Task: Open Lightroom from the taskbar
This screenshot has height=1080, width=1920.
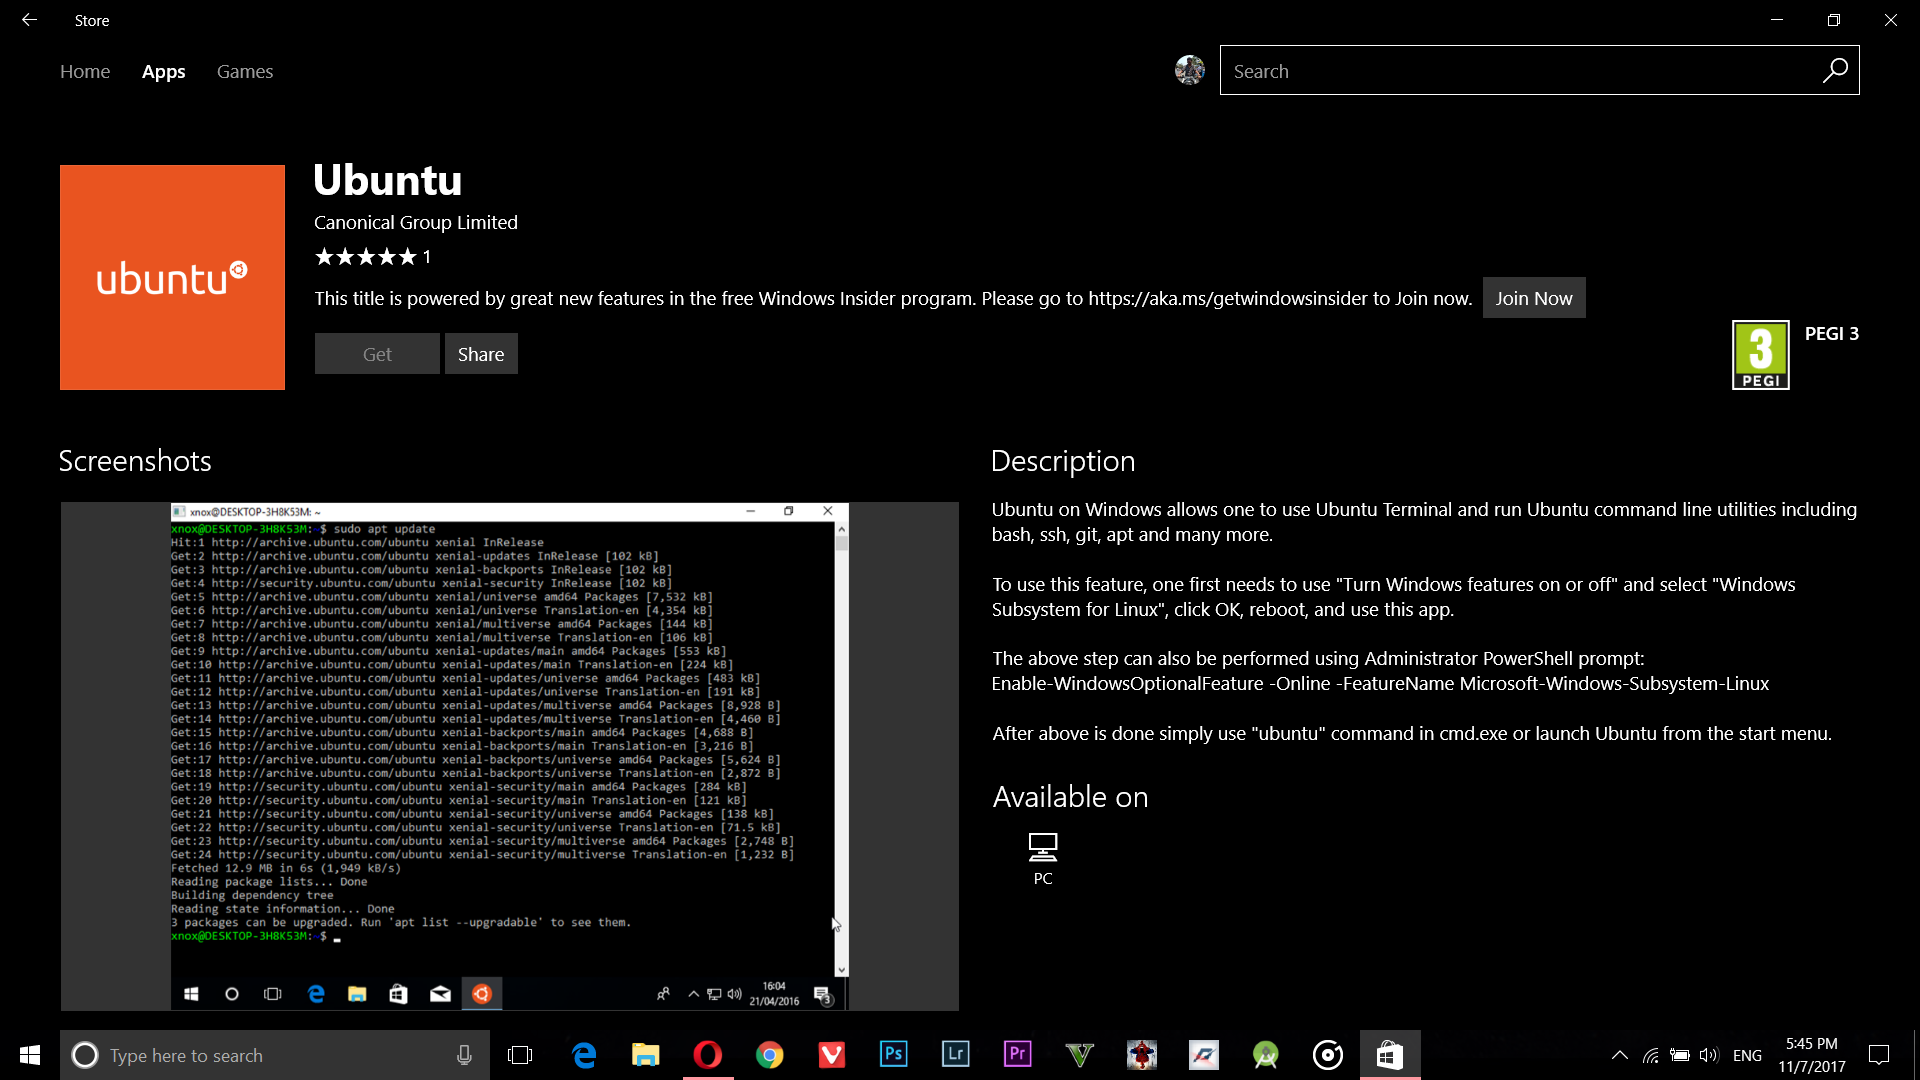Action: pos(955,1054)
